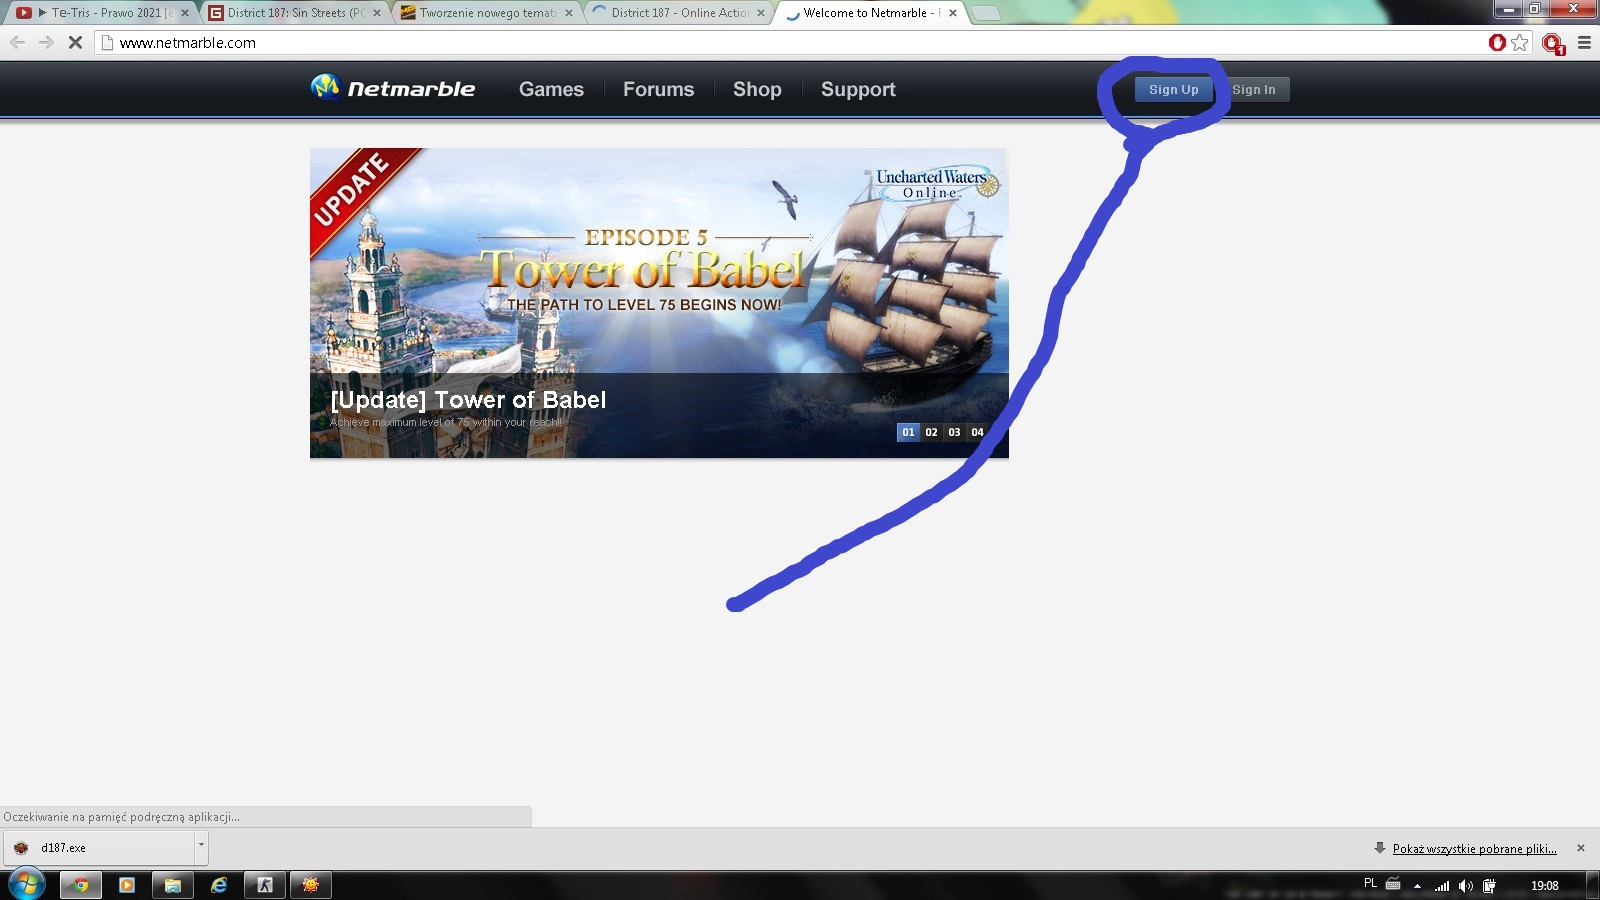This screenshot has width=1600, height=900.
Task: Show hidden system tray icons
Action: 1417,885
